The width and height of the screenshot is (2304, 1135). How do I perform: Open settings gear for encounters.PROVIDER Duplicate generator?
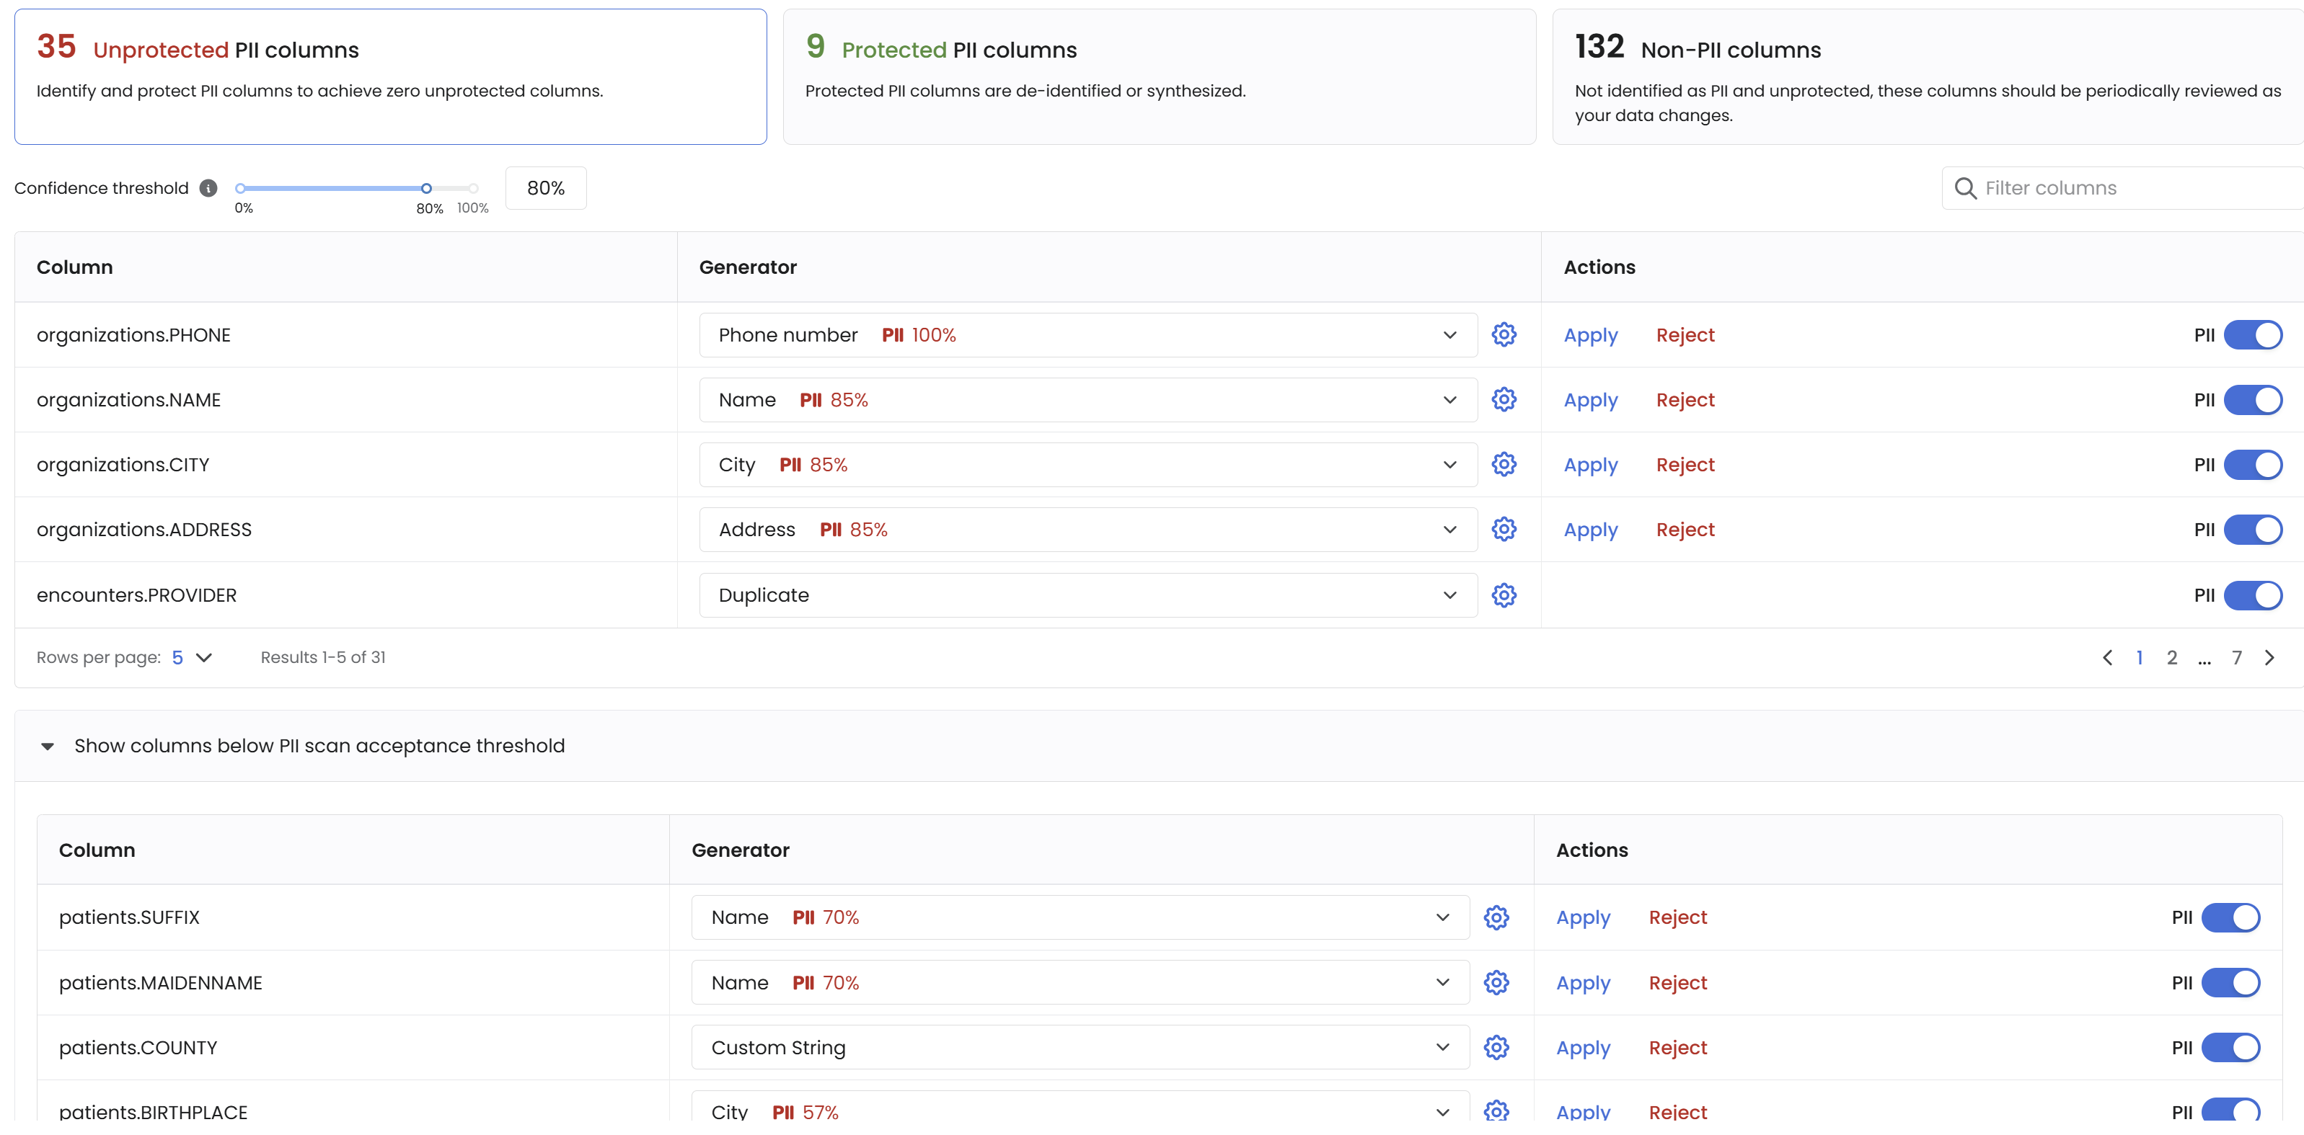coord(1503,595)
